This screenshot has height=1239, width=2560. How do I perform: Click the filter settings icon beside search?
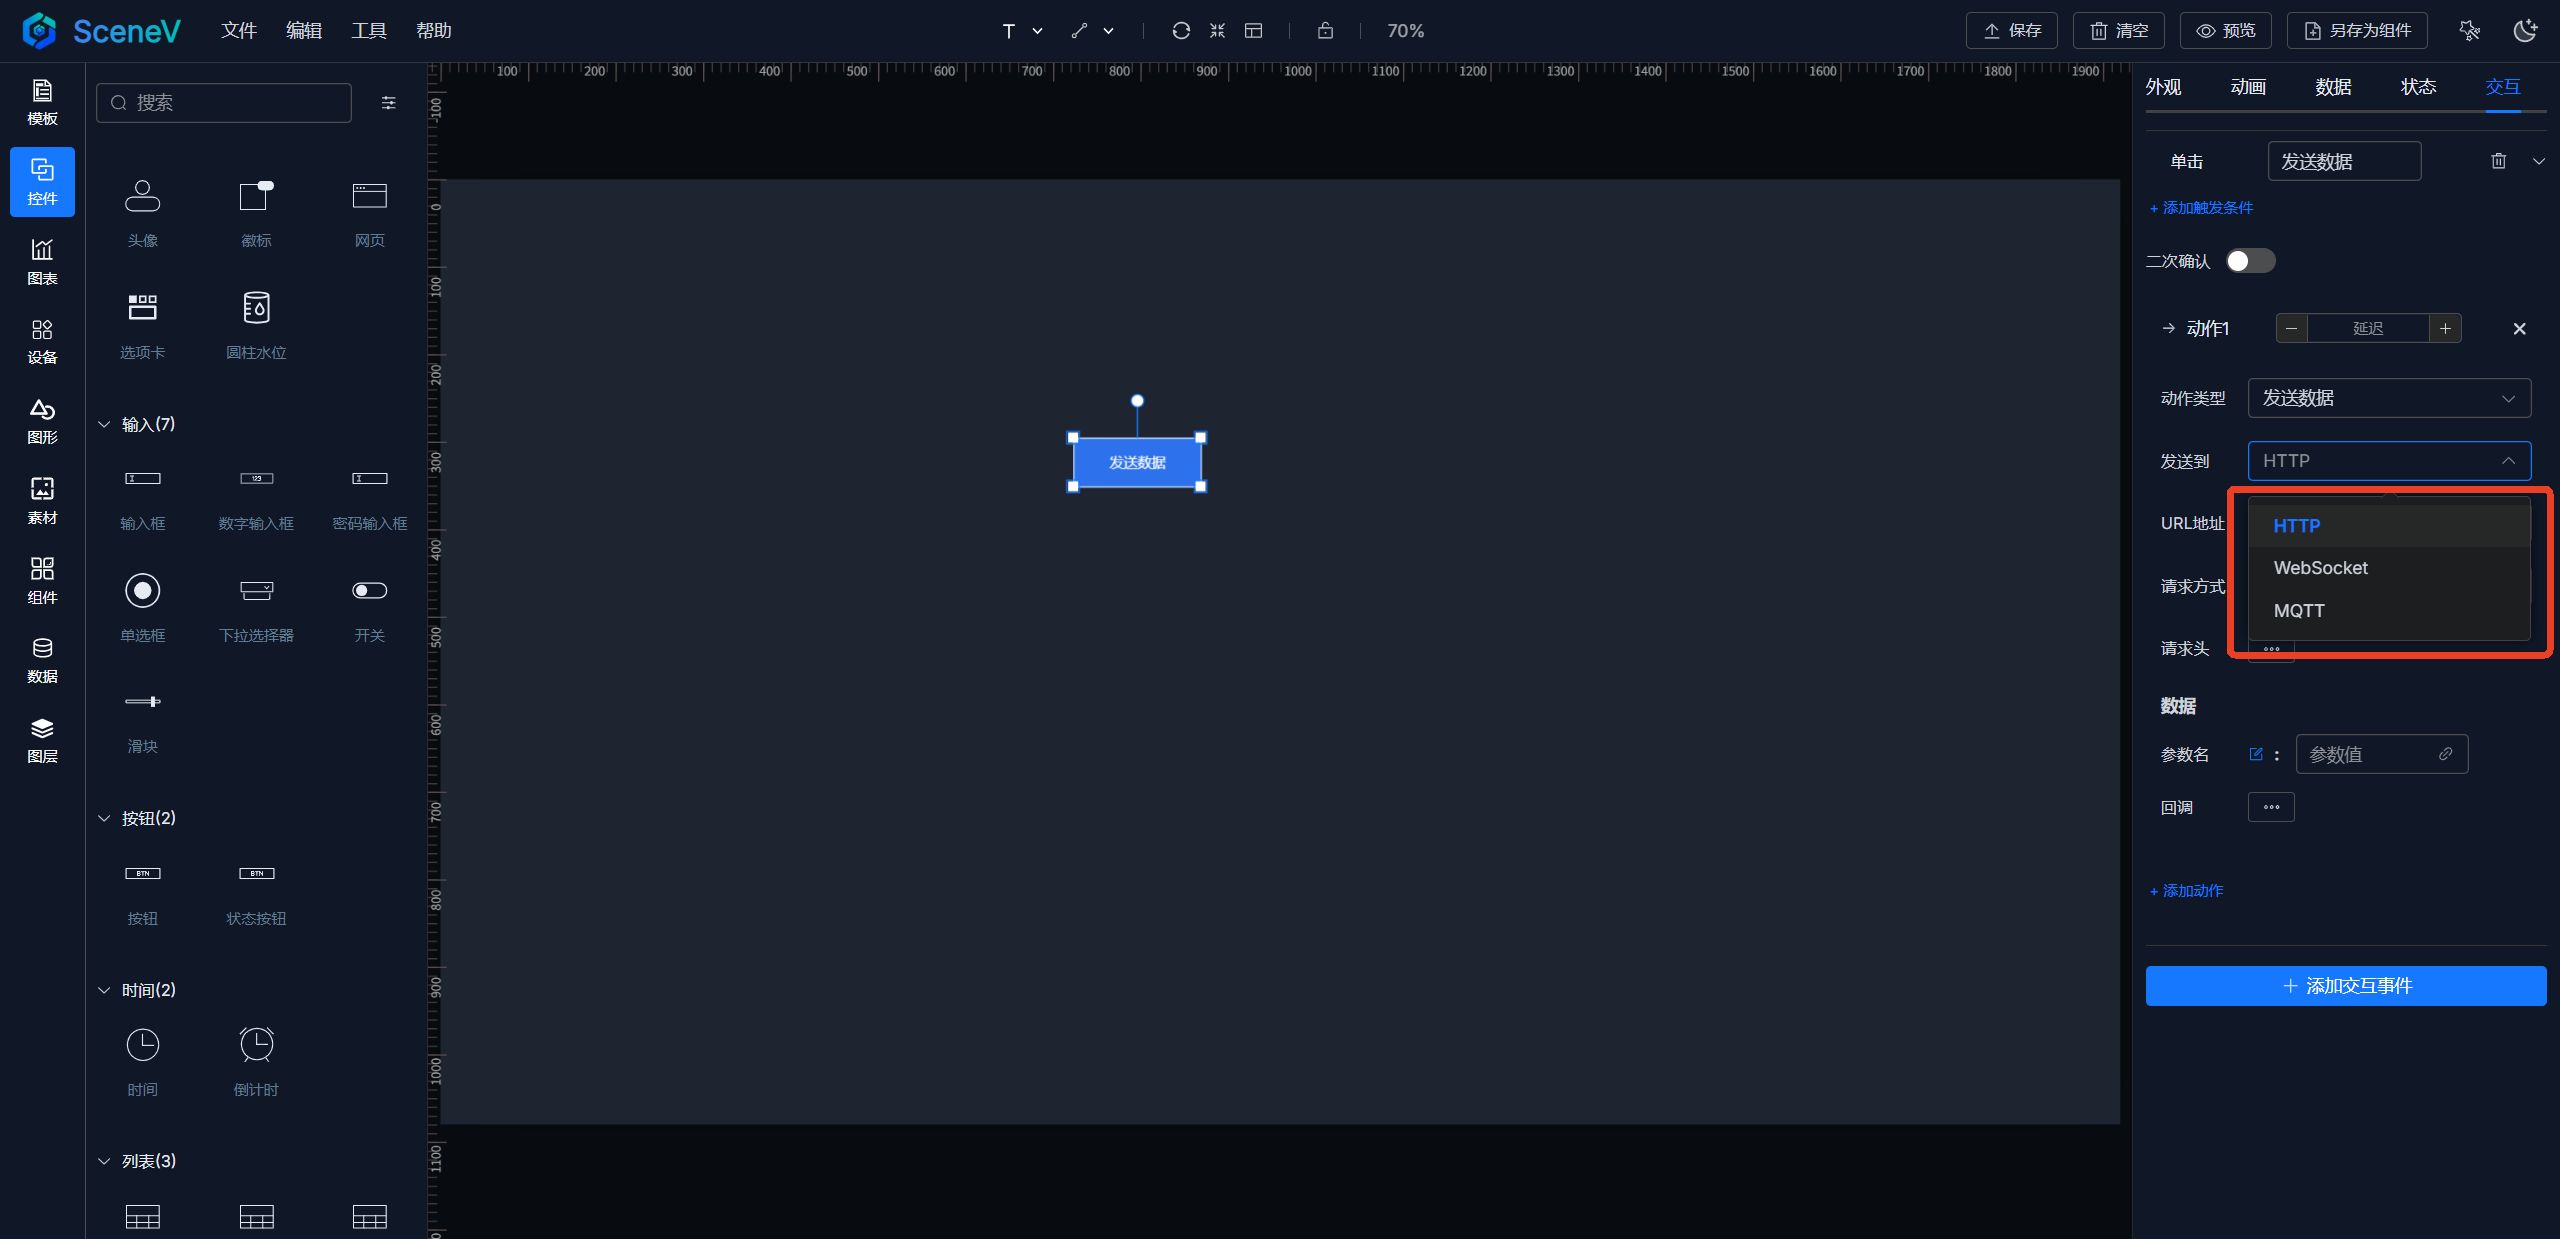(x=389, y=103)
